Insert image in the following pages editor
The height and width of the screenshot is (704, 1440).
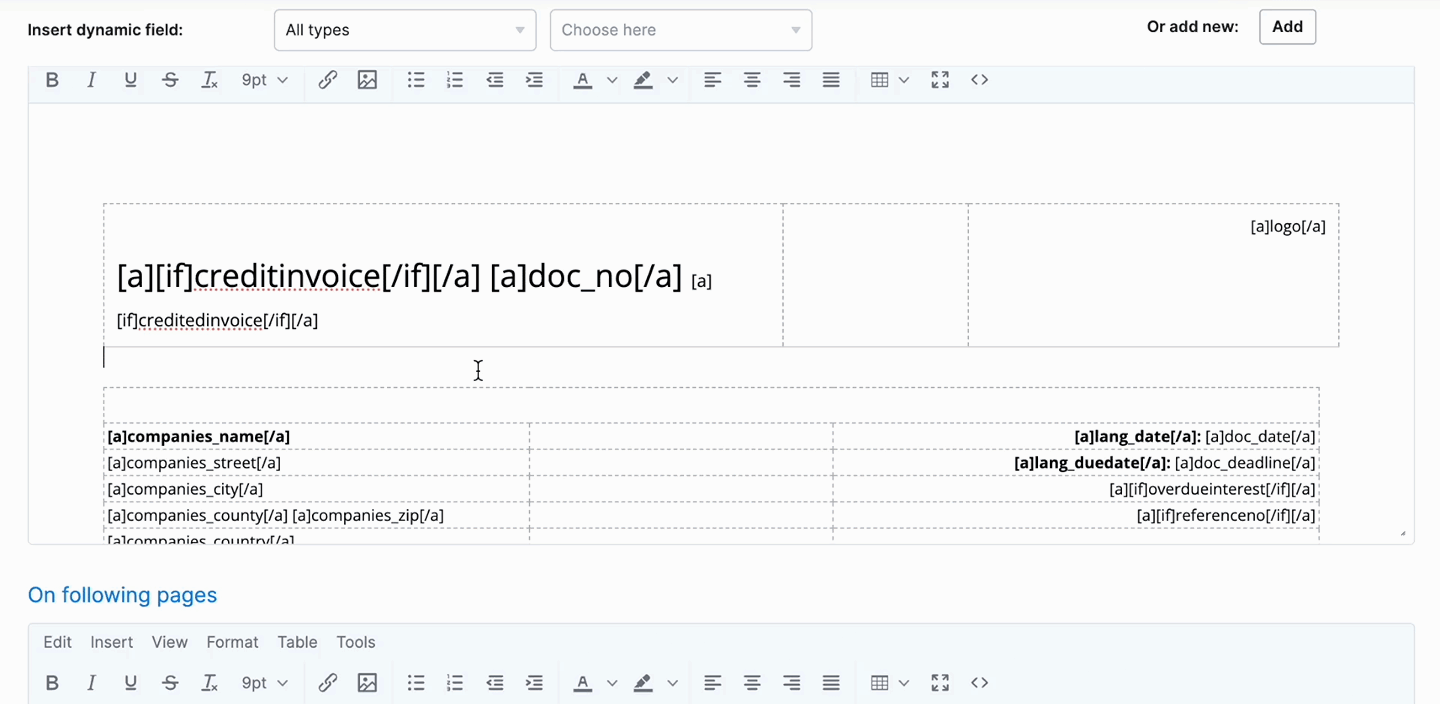(x=367, y=683)
